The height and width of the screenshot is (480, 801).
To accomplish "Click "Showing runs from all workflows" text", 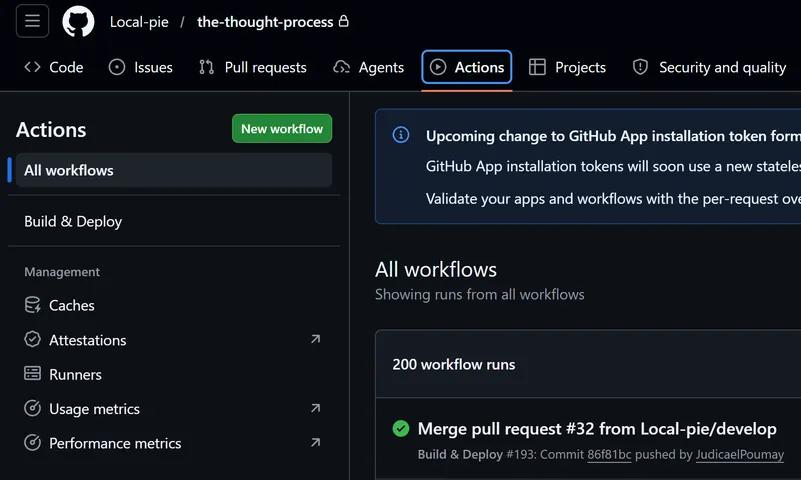I will tap(480, 294).
